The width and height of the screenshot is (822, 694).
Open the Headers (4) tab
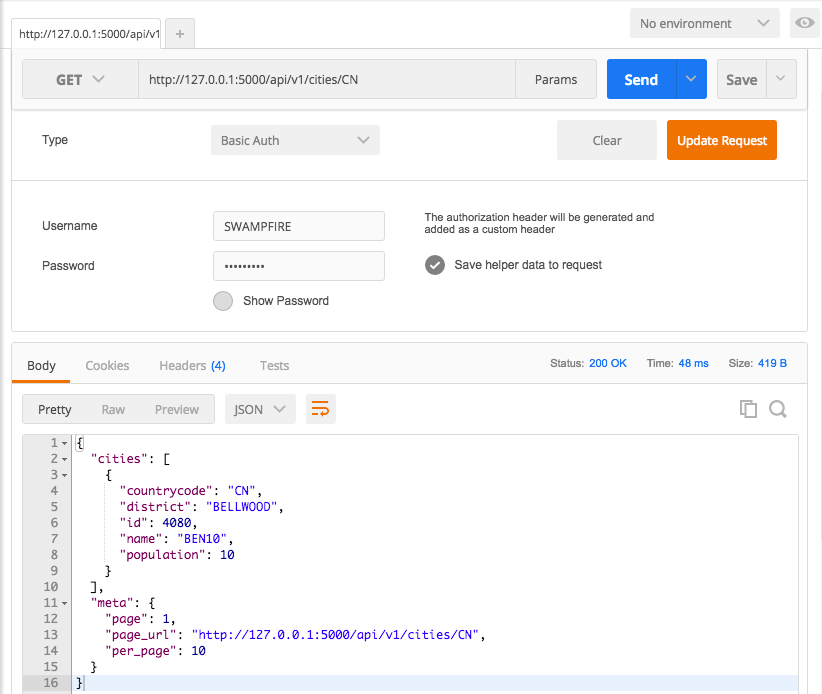point(192,365)
